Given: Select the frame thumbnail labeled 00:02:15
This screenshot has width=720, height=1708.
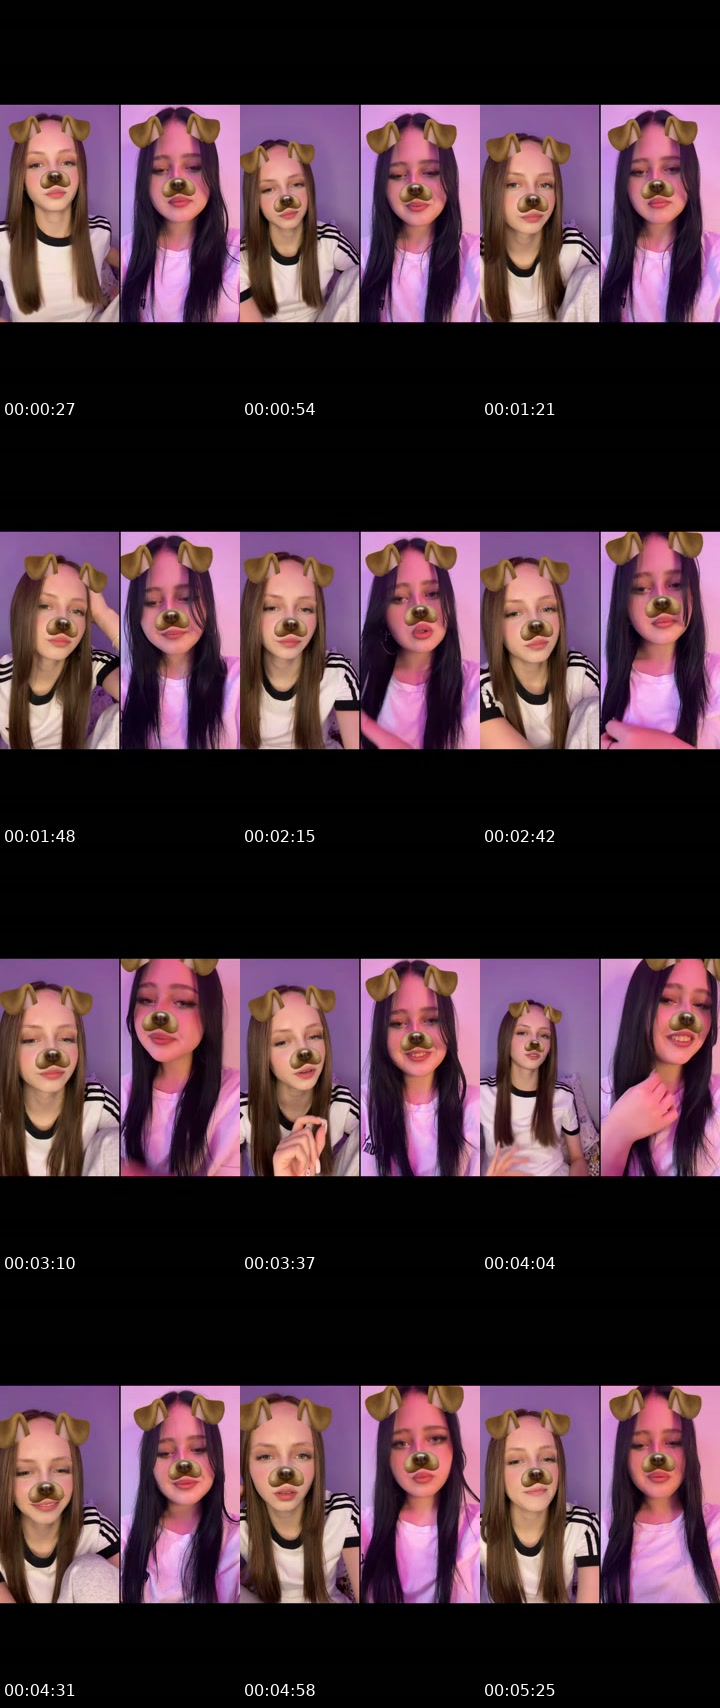Looking at the screenshot, I should [x=360, y=640].
